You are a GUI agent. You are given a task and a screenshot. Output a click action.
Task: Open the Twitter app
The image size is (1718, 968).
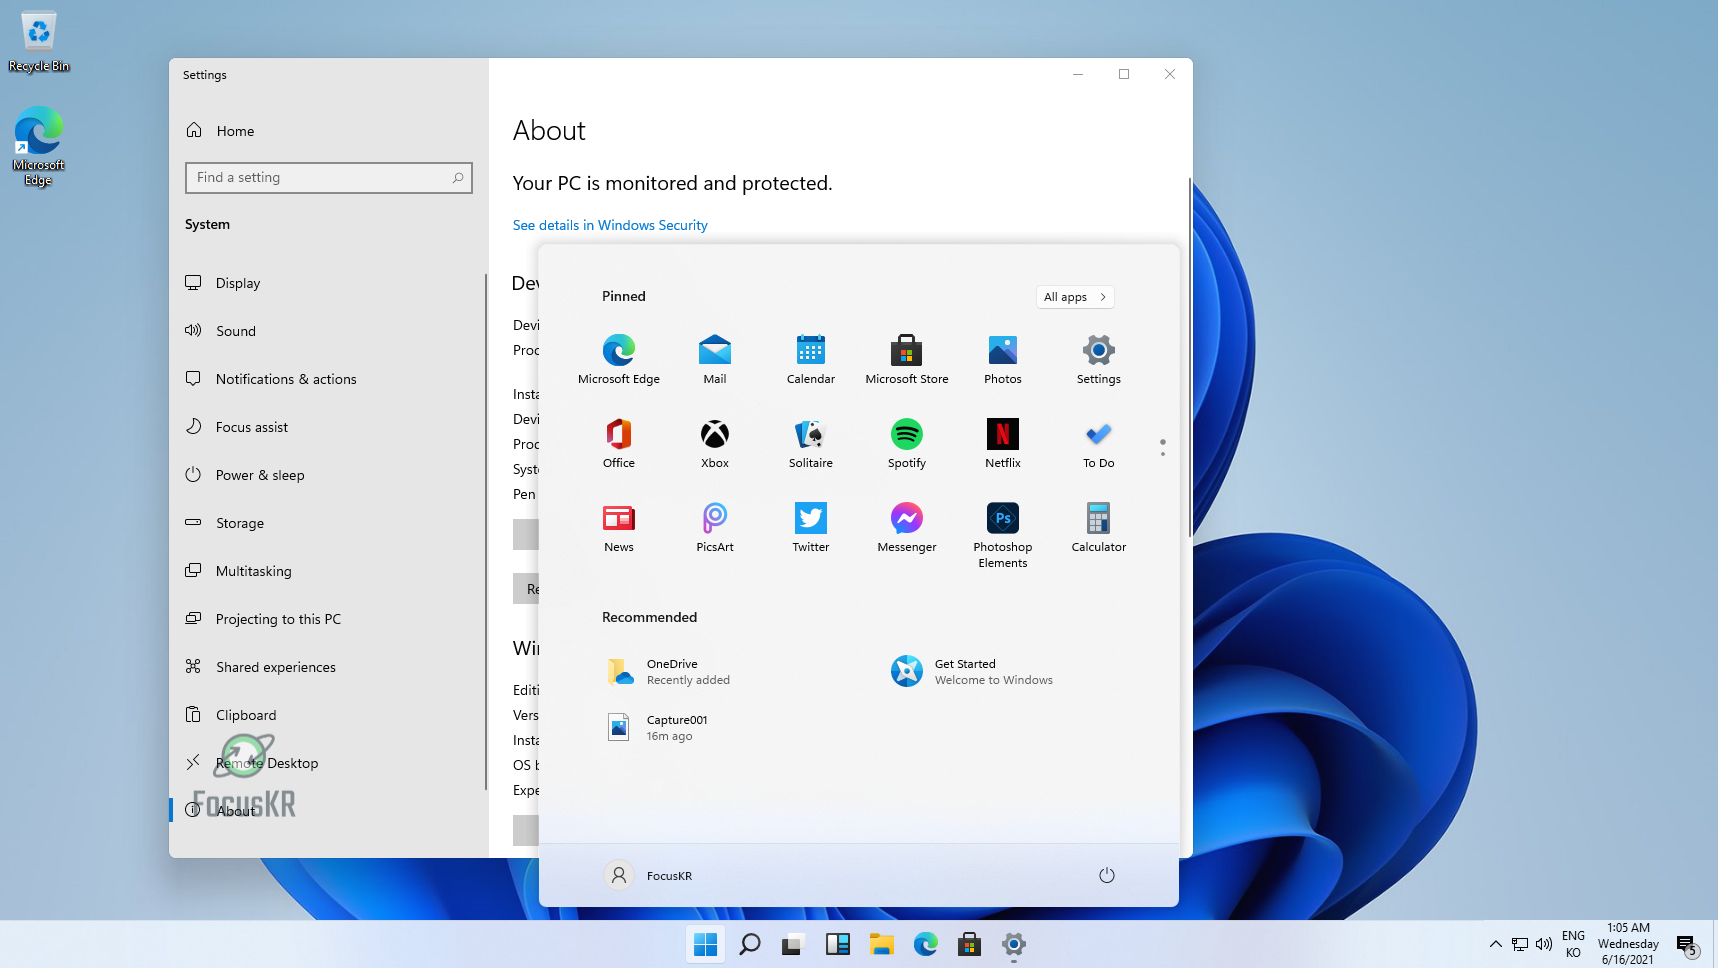click(x=811, y=528)
